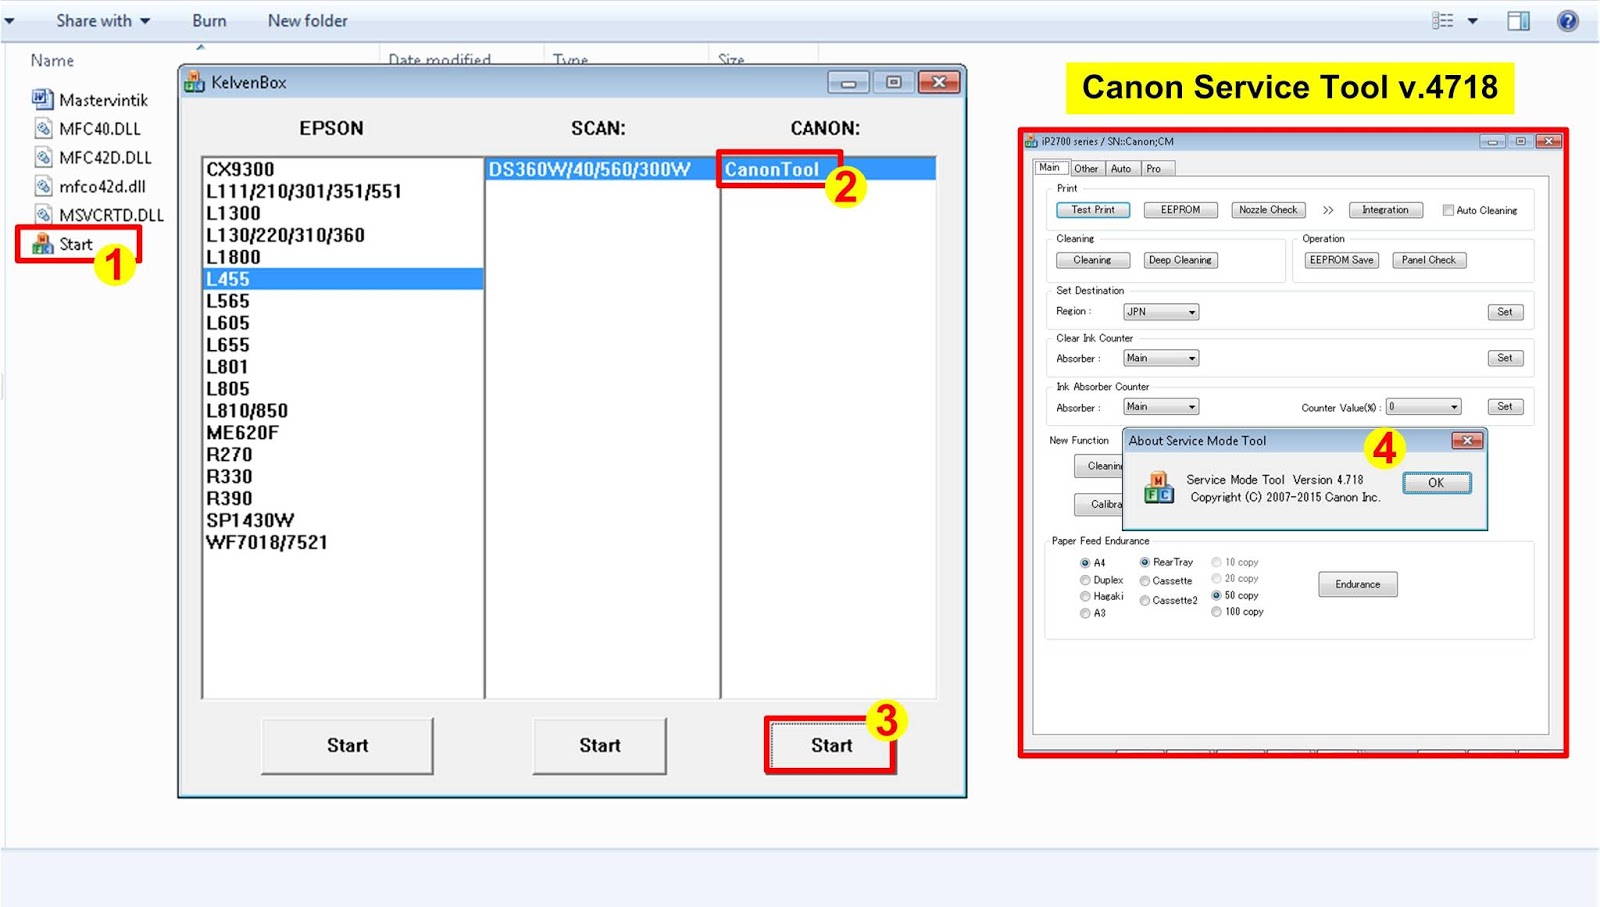Select the 100 copy radio button
The image size is (1600, 907).
click(x=1217, y=611)
